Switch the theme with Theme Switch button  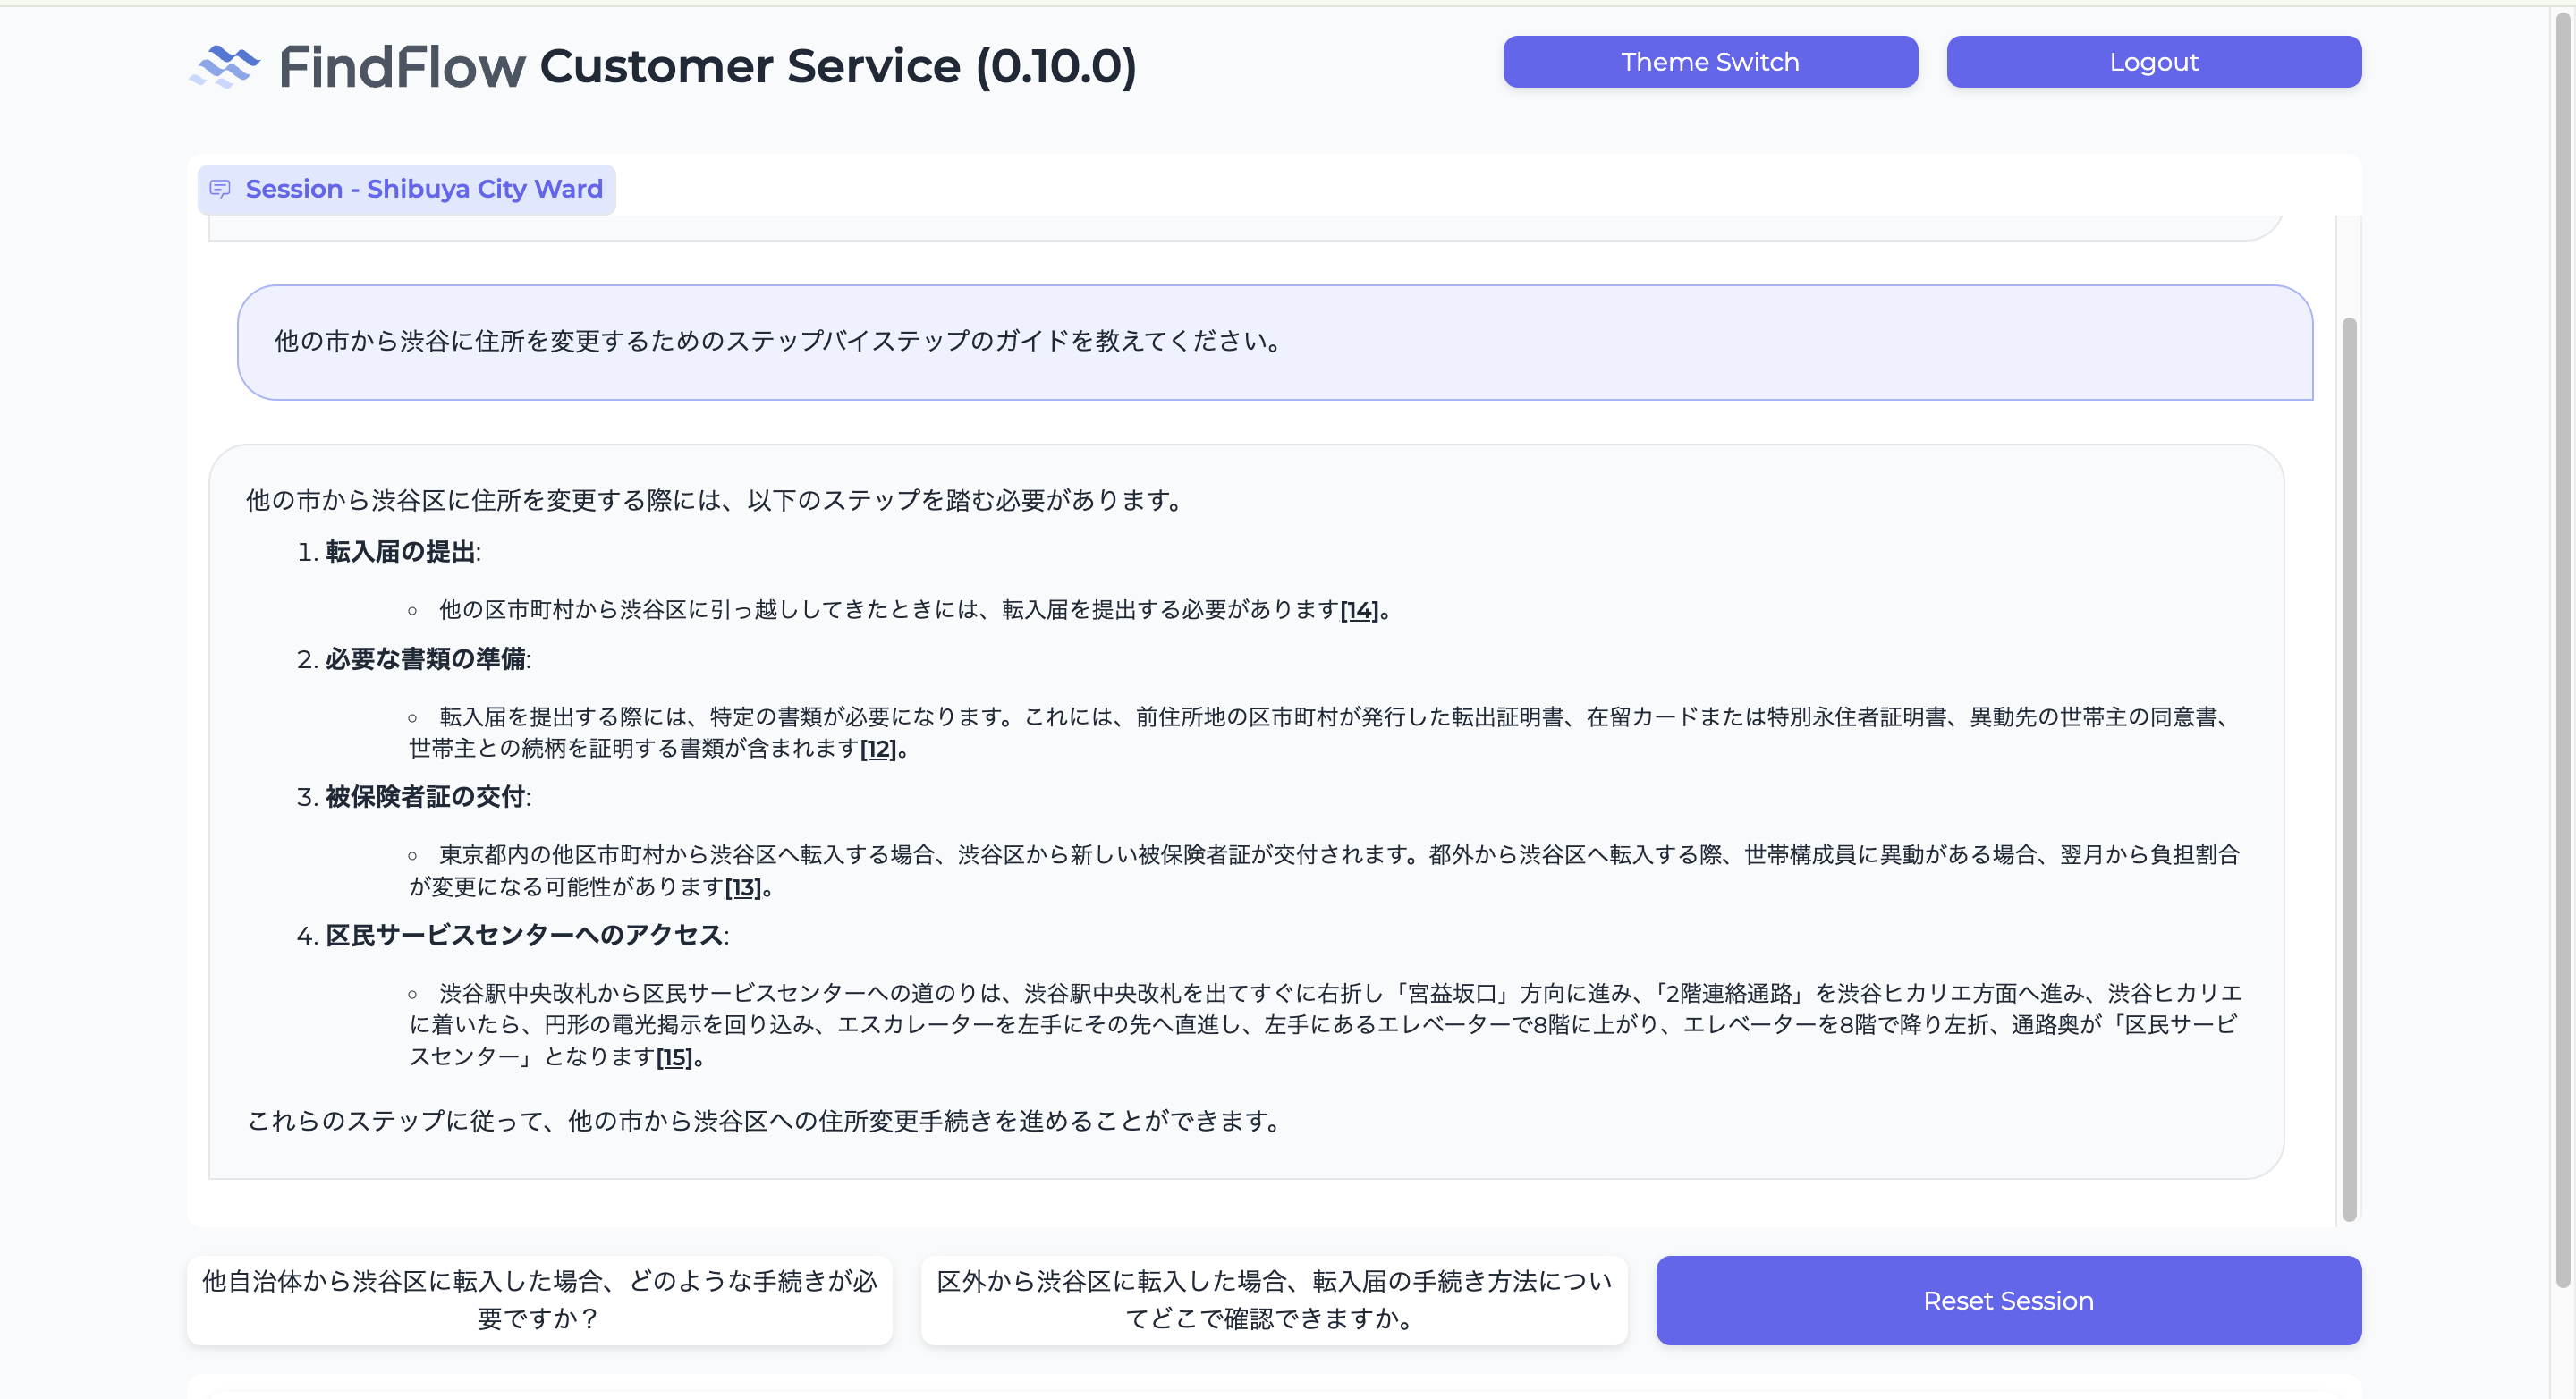click(1710, 62)
